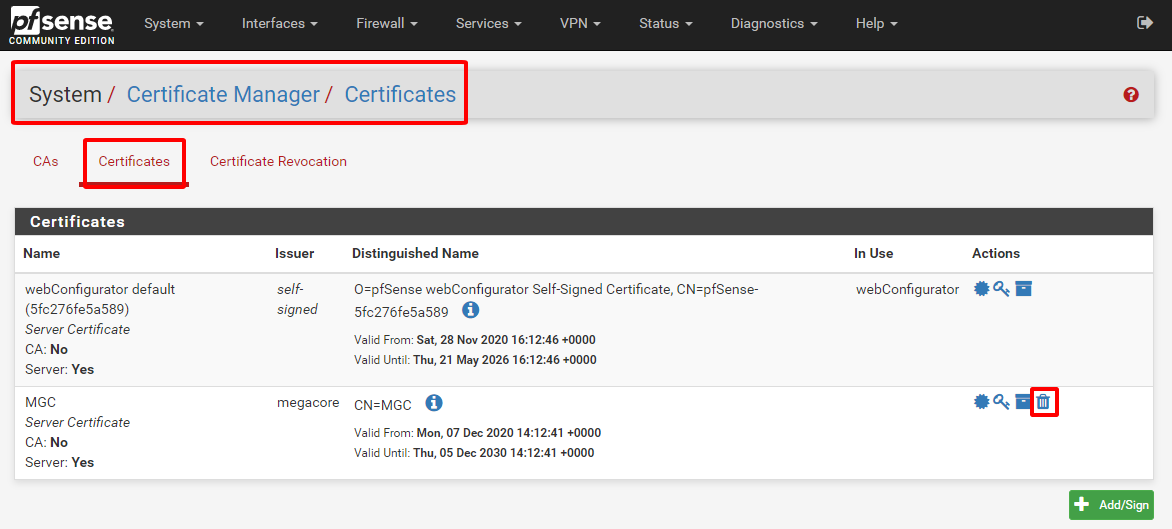Click the logout icon in navbar
Viewport: 1172px width, 529px height.
[1144, 23]
